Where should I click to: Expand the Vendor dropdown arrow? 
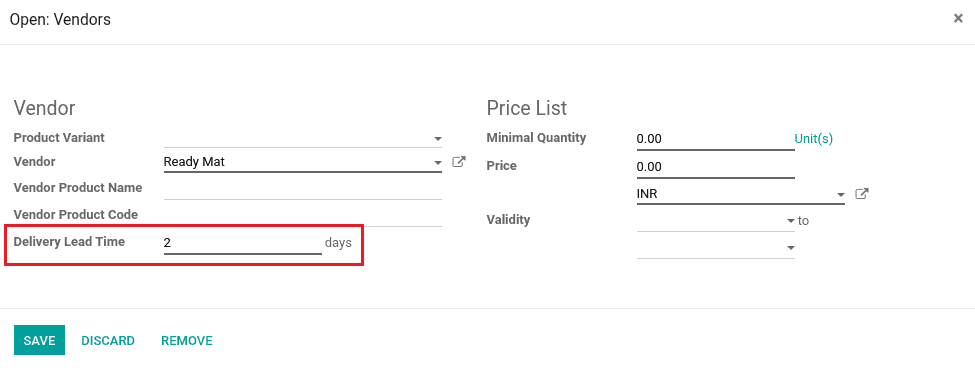438,163
